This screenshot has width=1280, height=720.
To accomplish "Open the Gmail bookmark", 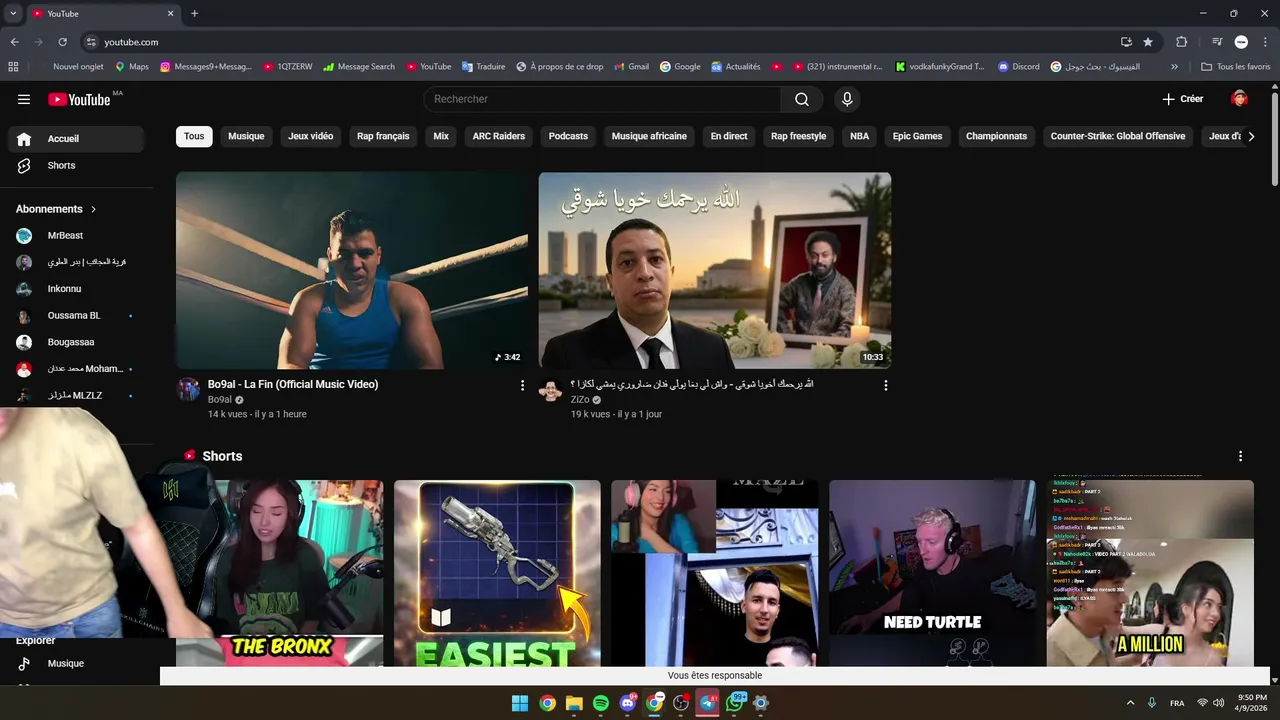I will click(x=631, y=67).
